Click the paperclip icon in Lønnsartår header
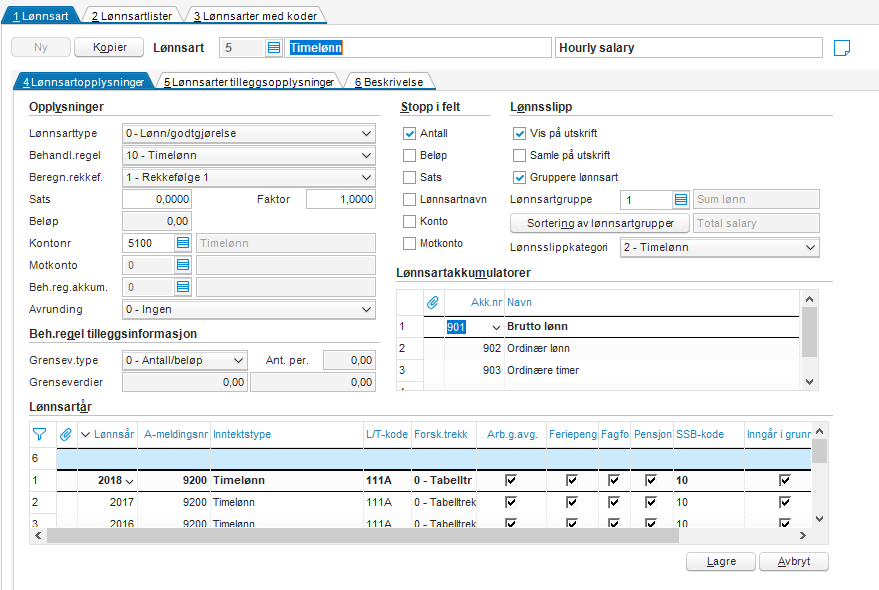This screenshot has width=879, height=590. click(x=66, y=434)
